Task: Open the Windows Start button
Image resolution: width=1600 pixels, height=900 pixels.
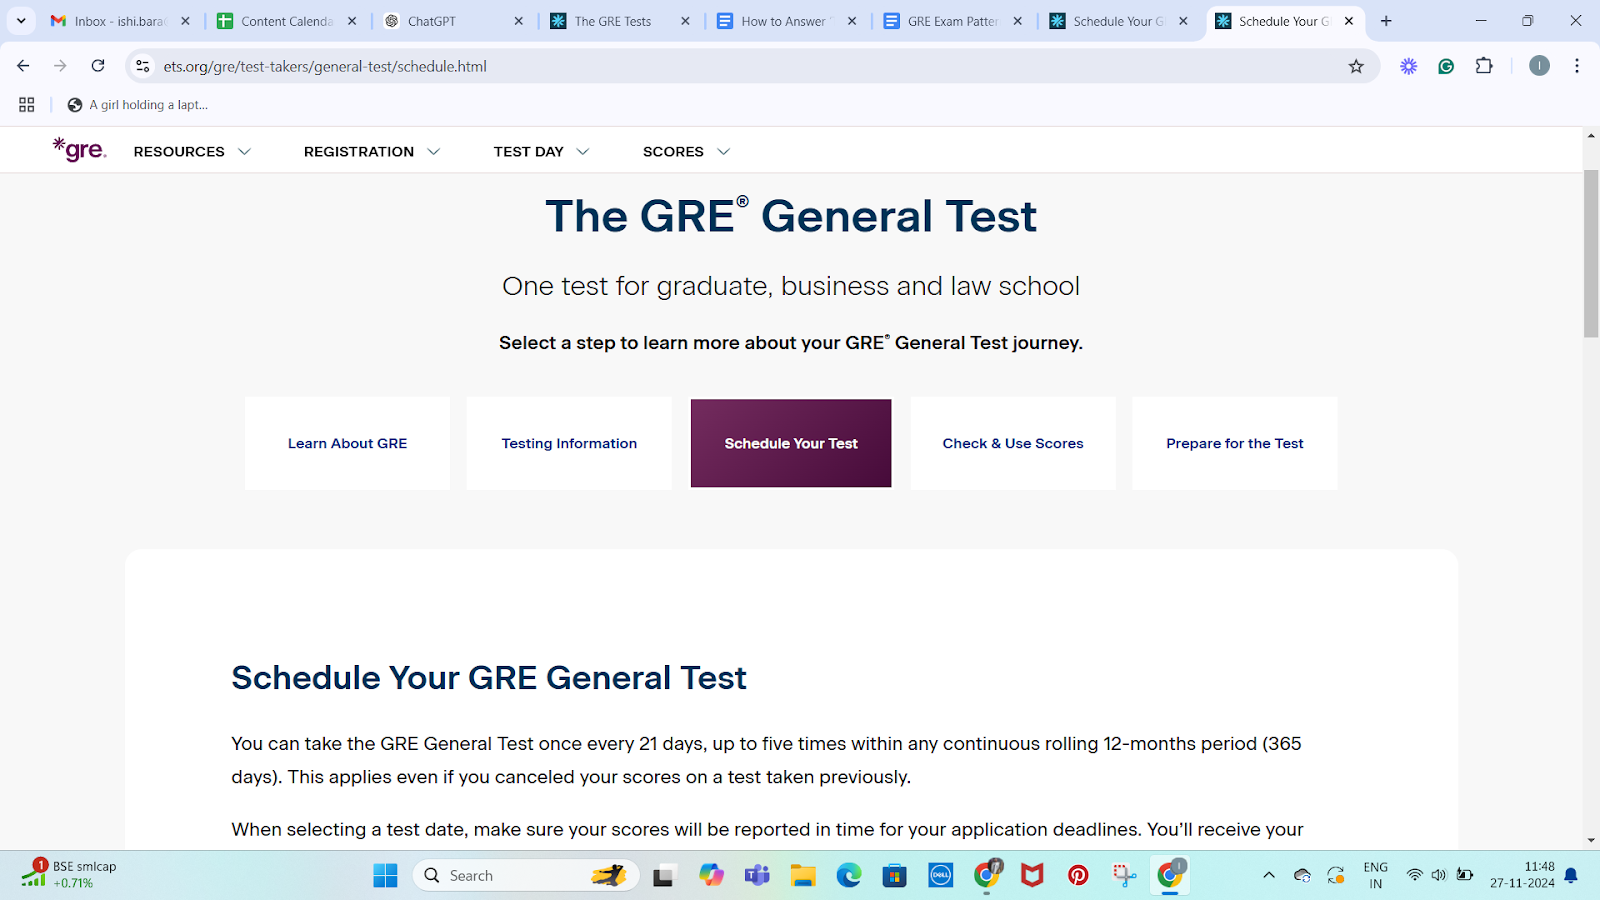Action: point(385,876)
